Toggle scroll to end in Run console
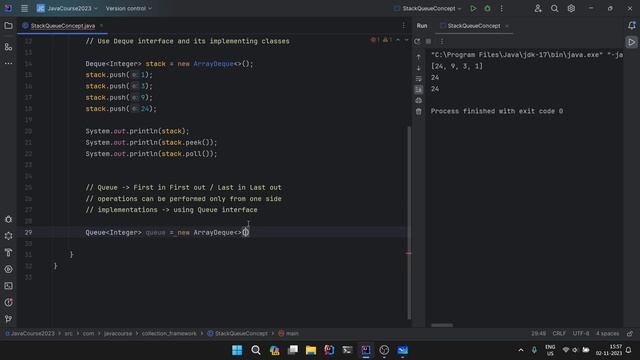The height and width of the screenshot is (360, 640). click(418, 89)
